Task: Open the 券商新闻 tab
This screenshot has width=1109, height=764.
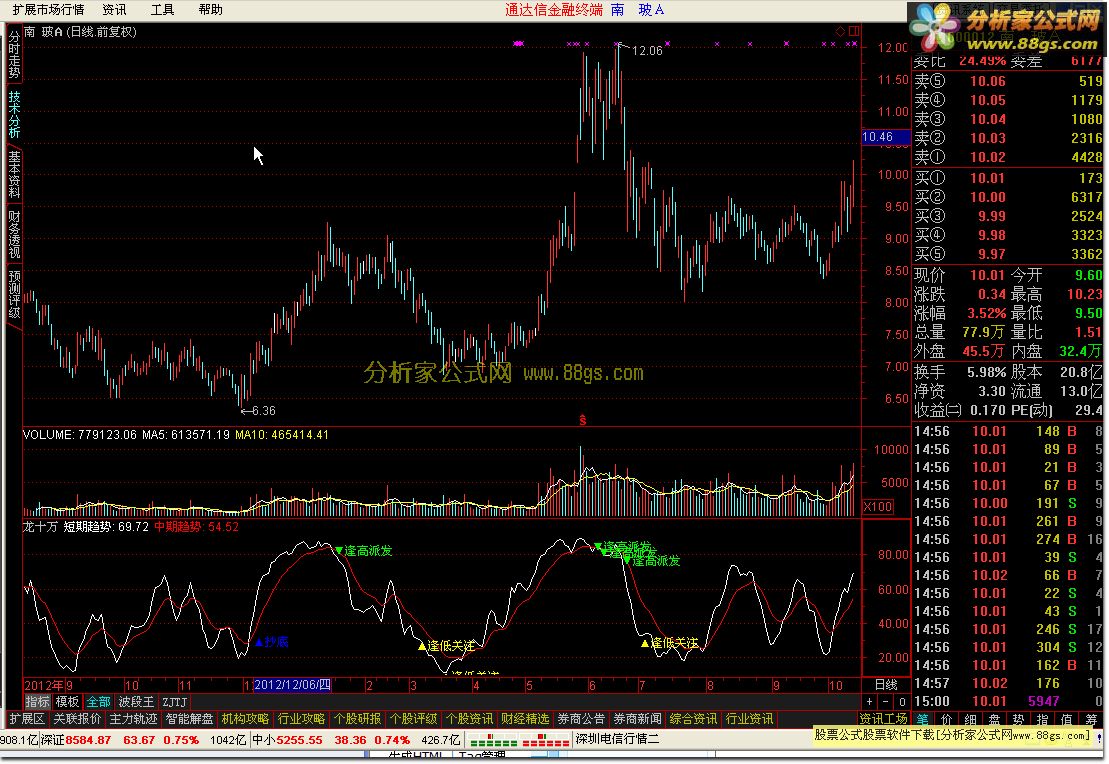Action: point(637,719)
